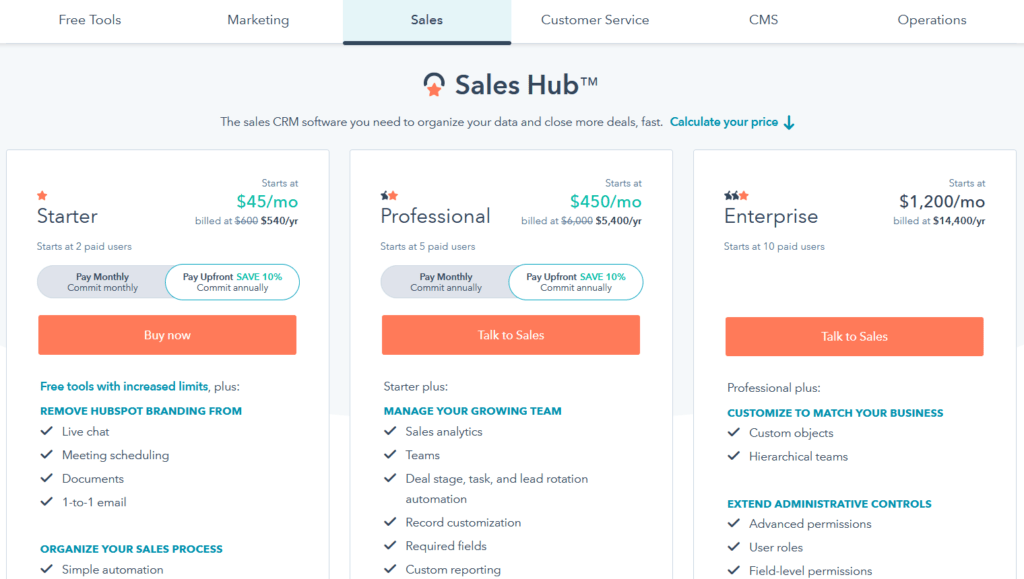The width and height of the screenshot is (1024, 579).
Task: Click the Manage Your Growing Team heading
Action: click(473, 411)
